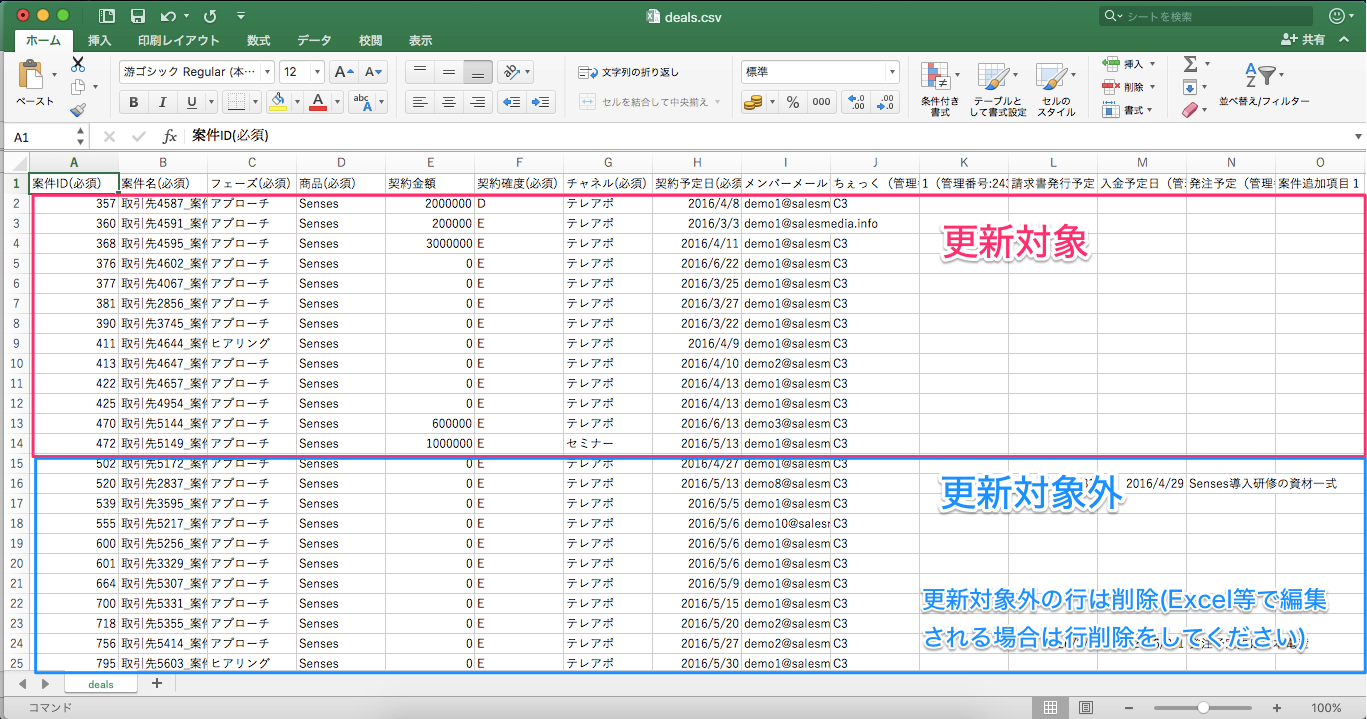This screenshot has height=719, width=1367.
Task: Toggle bold formatting
Action: pyautogui.click(x=133, y=102)
